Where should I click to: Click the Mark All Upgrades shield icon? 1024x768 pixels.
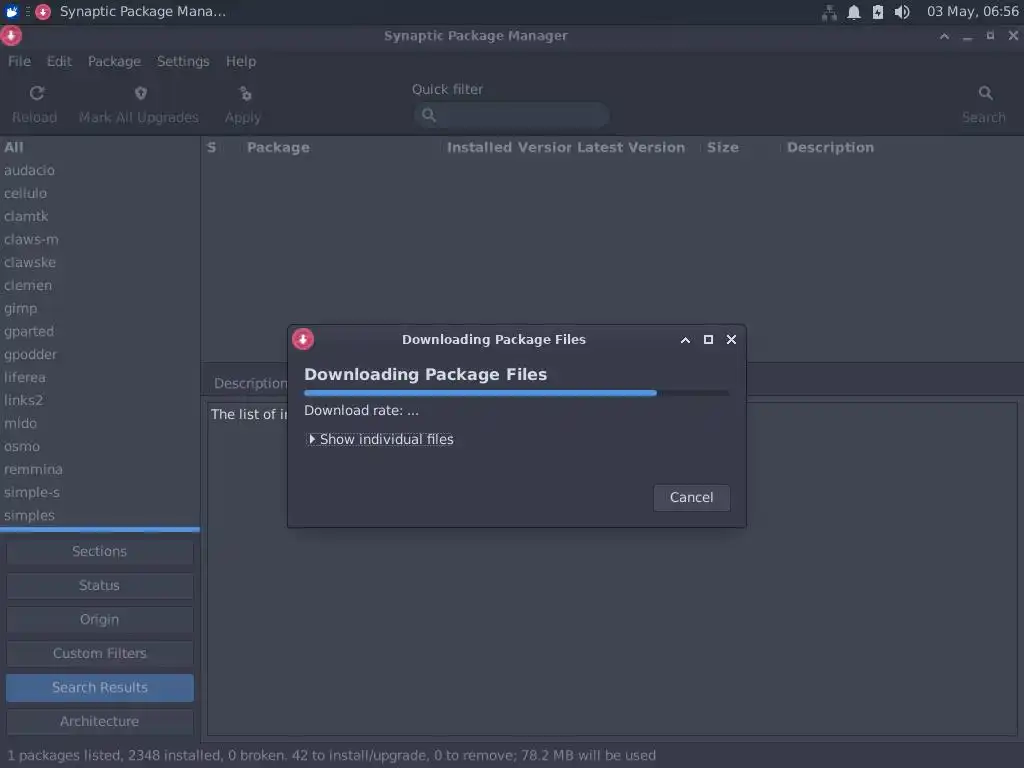pos(140,93)
